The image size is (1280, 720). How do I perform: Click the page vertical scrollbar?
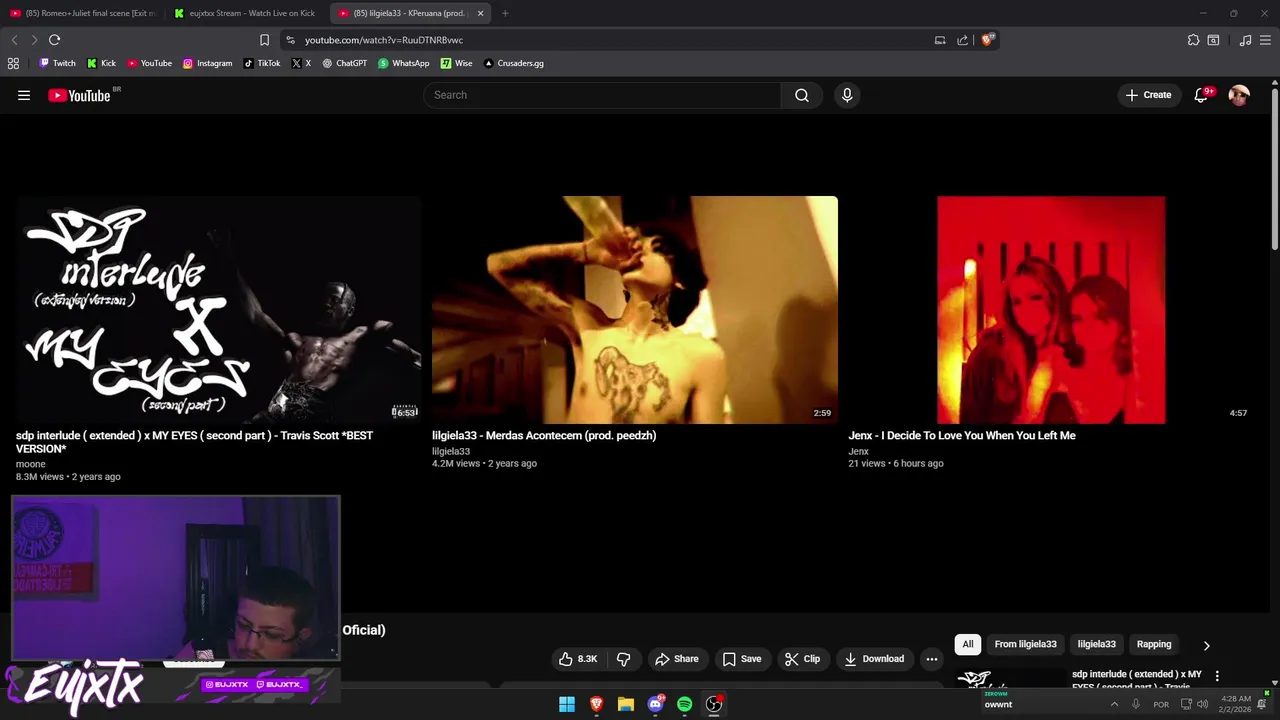pyautogui.click(x=1275, y=170)
